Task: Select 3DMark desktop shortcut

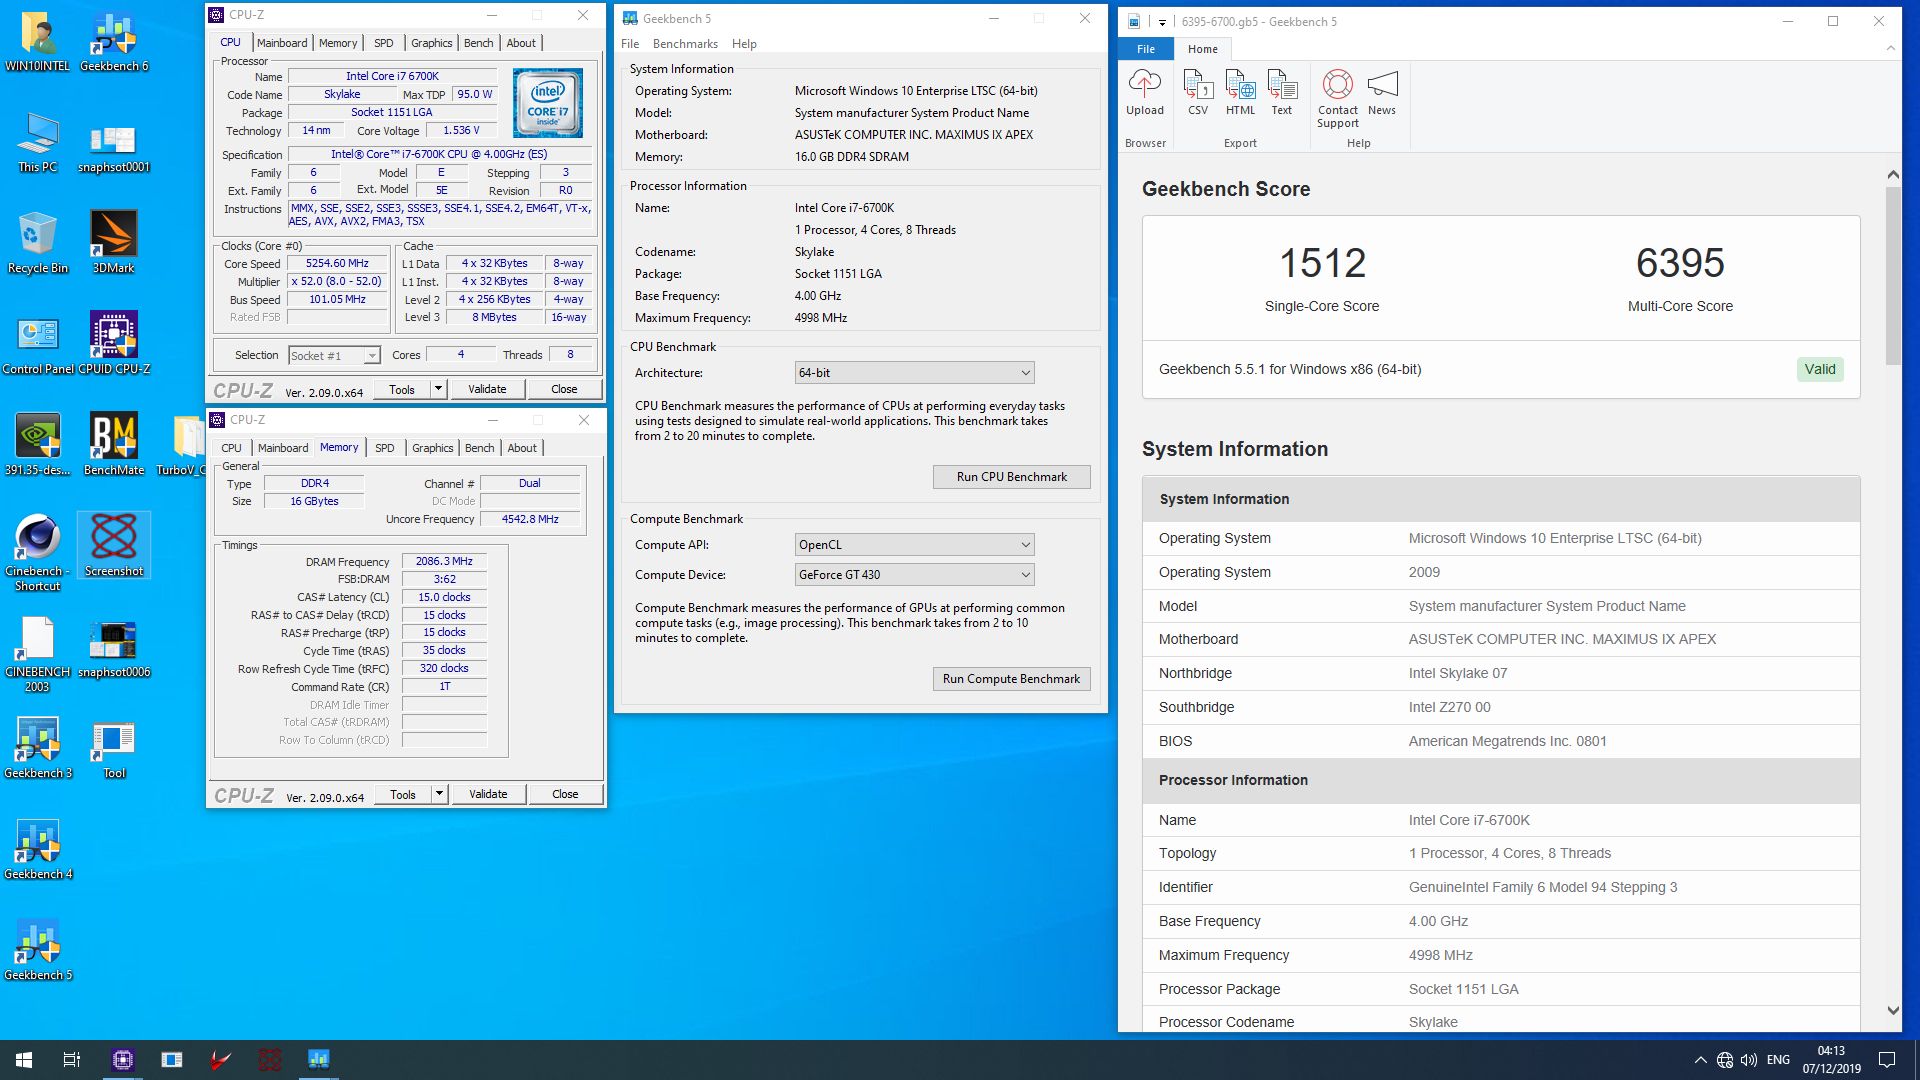Action: tap(114, 244)
